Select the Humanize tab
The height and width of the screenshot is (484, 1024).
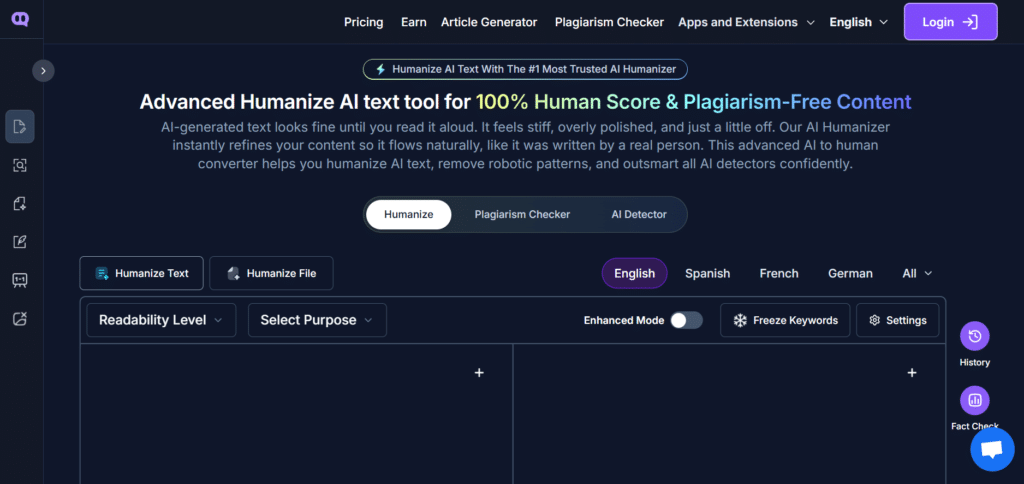coord(409,214)
